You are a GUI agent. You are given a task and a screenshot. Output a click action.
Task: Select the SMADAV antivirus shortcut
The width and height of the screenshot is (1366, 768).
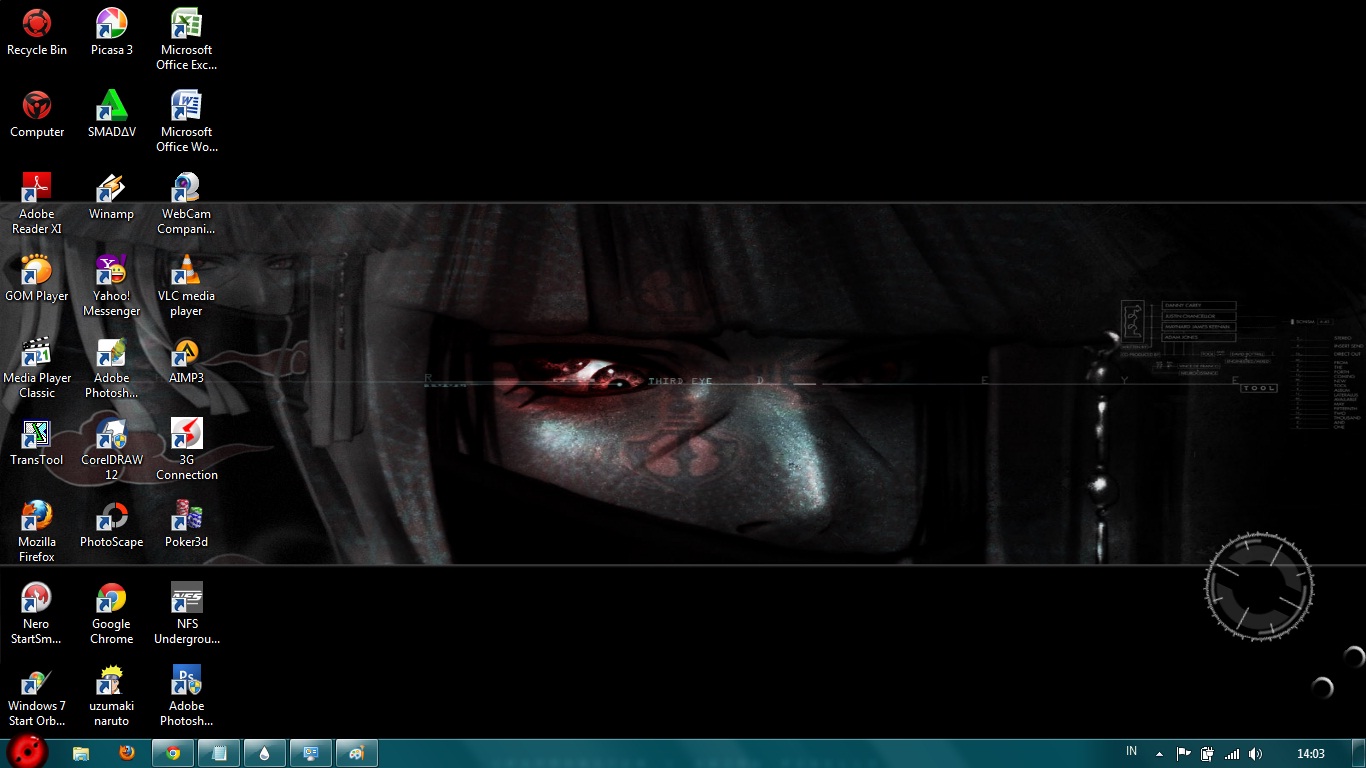[111, 115]
